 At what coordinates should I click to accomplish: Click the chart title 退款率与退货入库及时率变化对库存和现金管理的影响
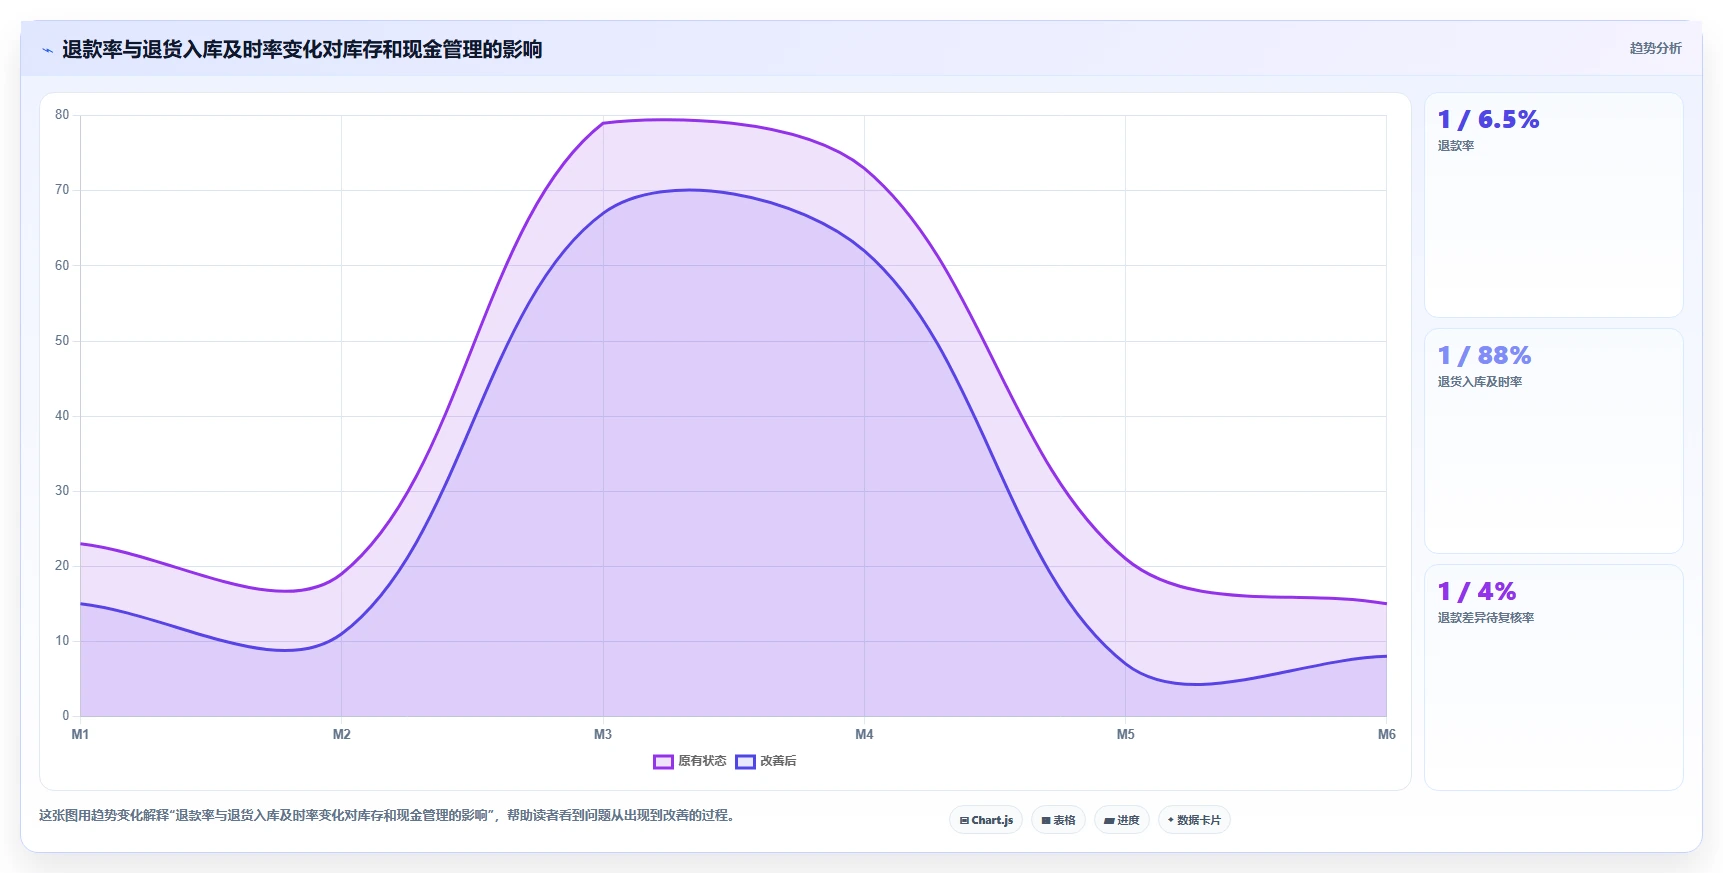point(302,49)
